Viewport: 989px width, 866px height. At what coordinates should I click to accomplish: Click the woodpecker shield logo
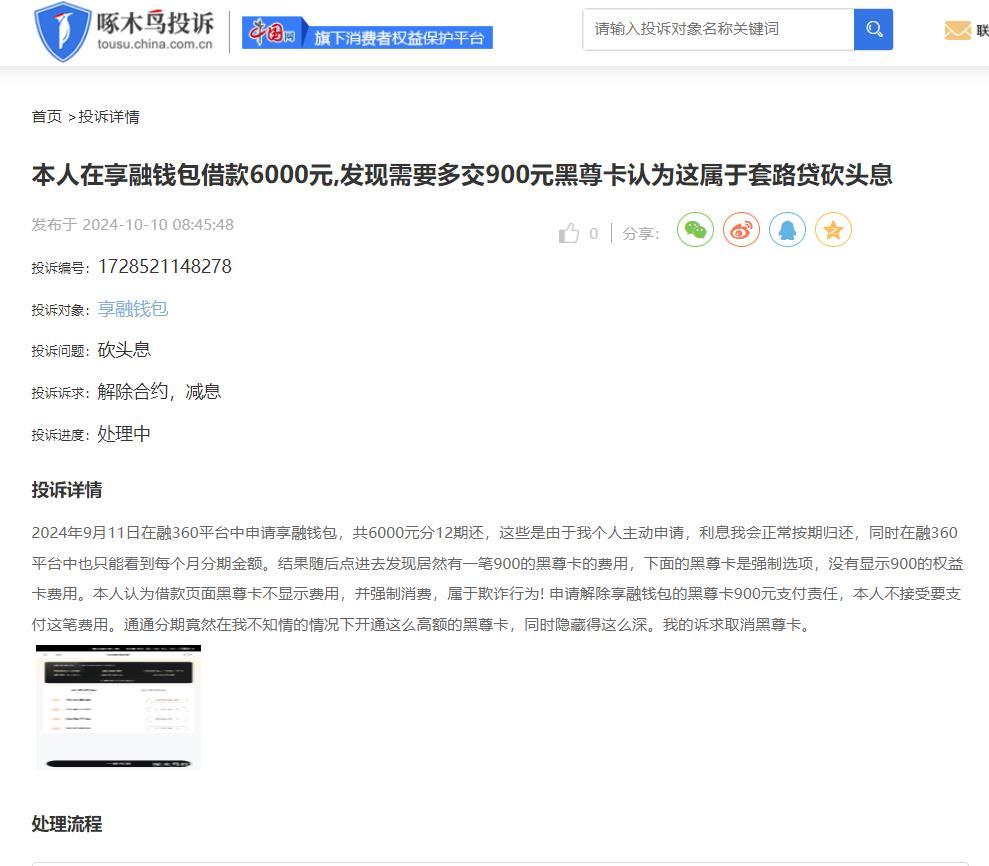[x=62, y=32]
